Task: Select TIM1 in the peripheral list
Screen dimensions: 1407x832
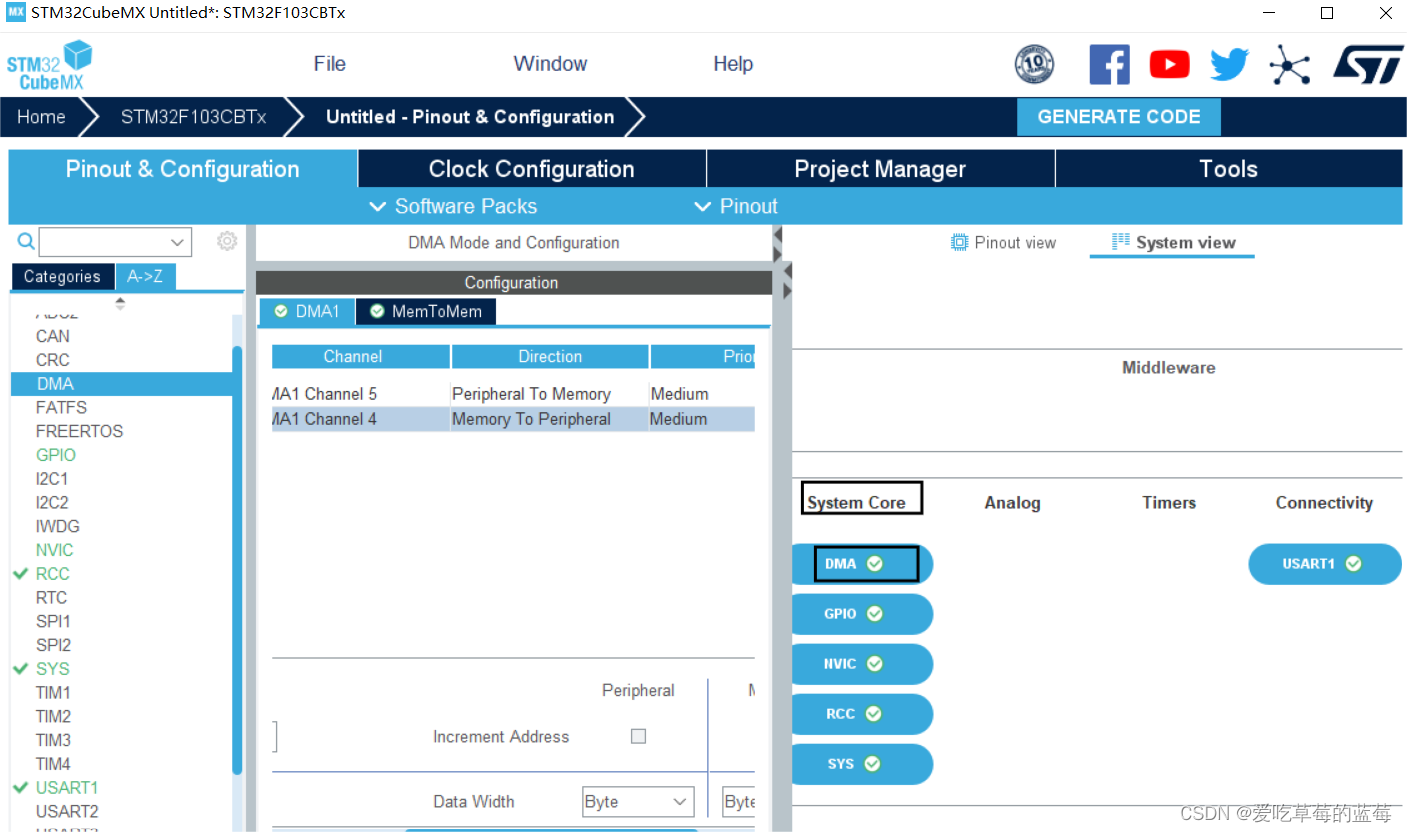Action: pos(53,693)
